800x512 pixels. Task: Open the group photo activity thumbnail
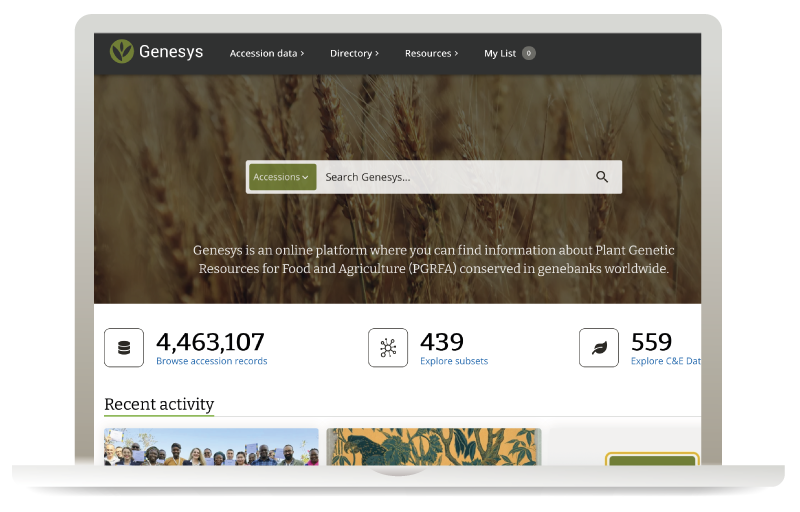click(x=211, y=447)
